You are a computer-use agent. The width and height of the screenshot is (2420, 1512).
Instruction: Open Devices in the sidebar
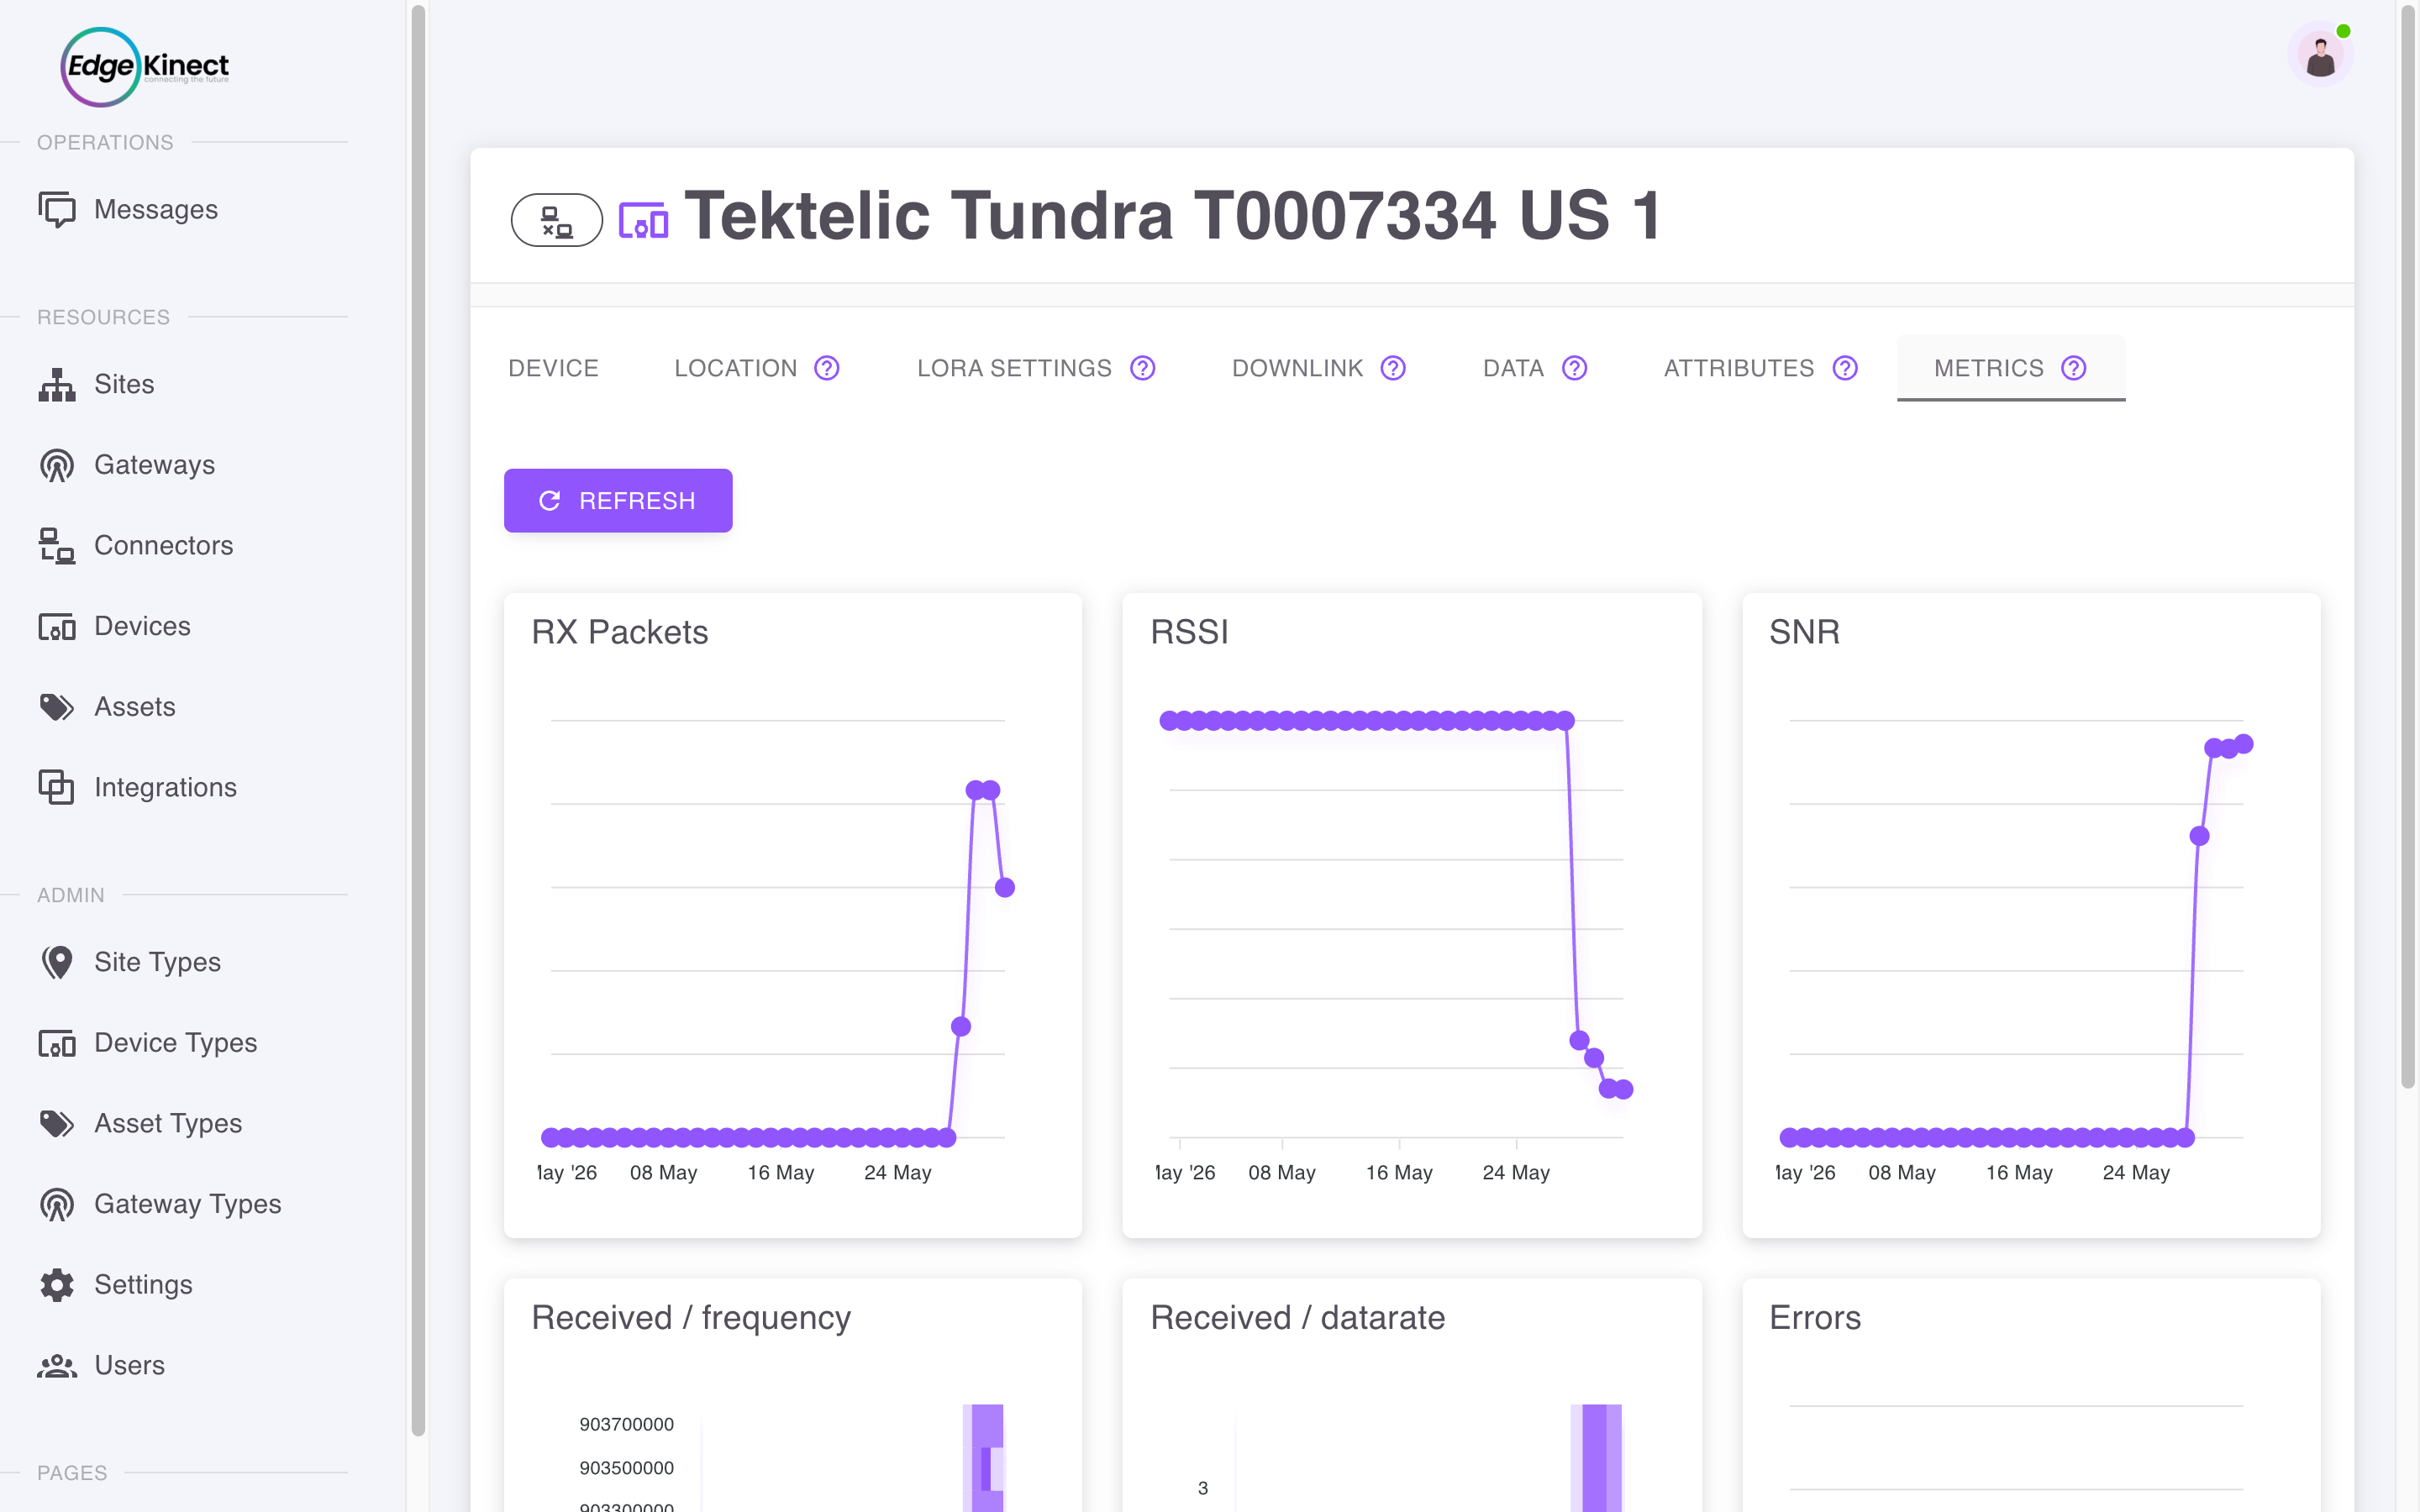click(142, 626)
